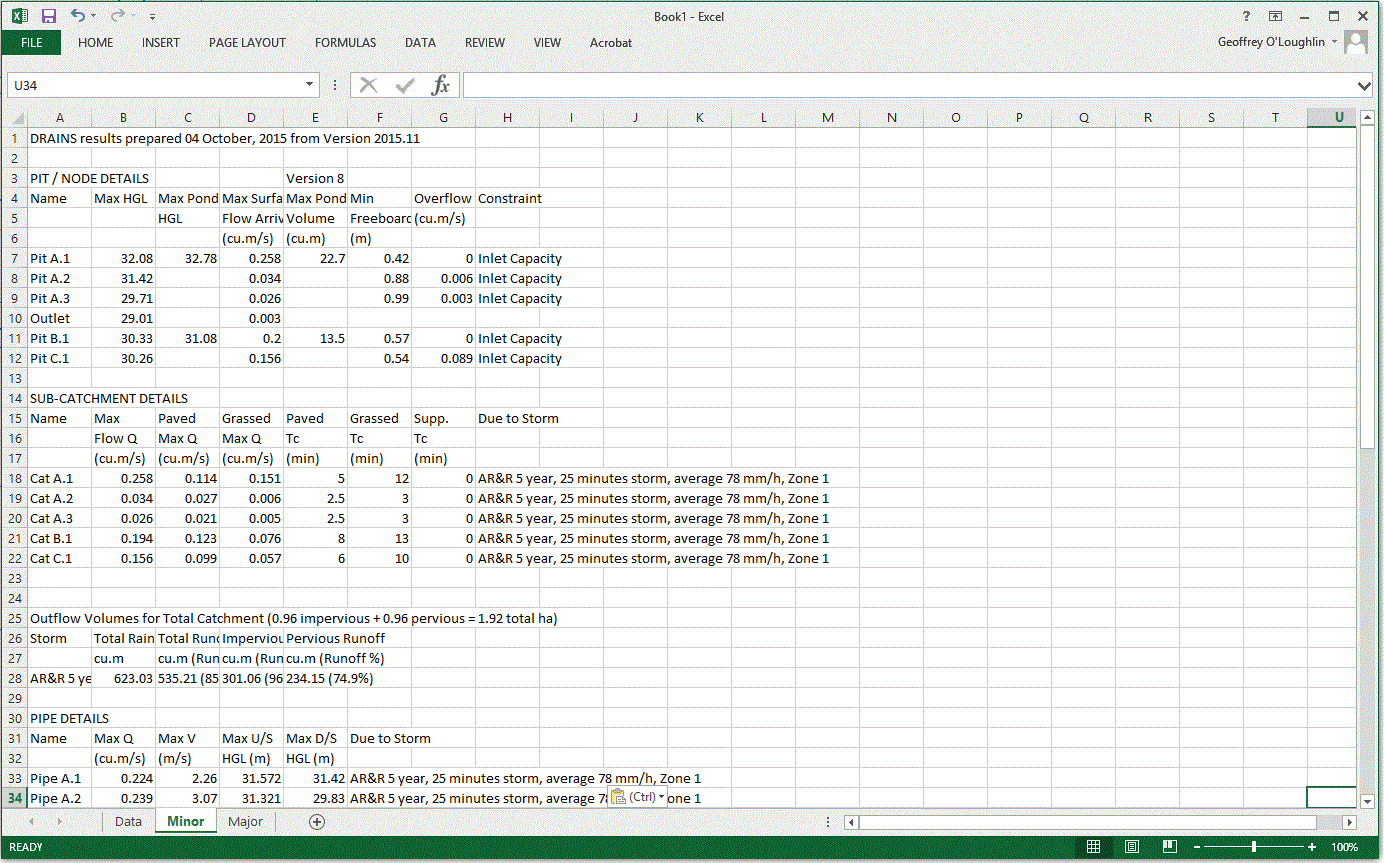Click cell 'PIT / NODE DETAILS'
Viewport: 1384px width, 863px height.
[92, 178]
